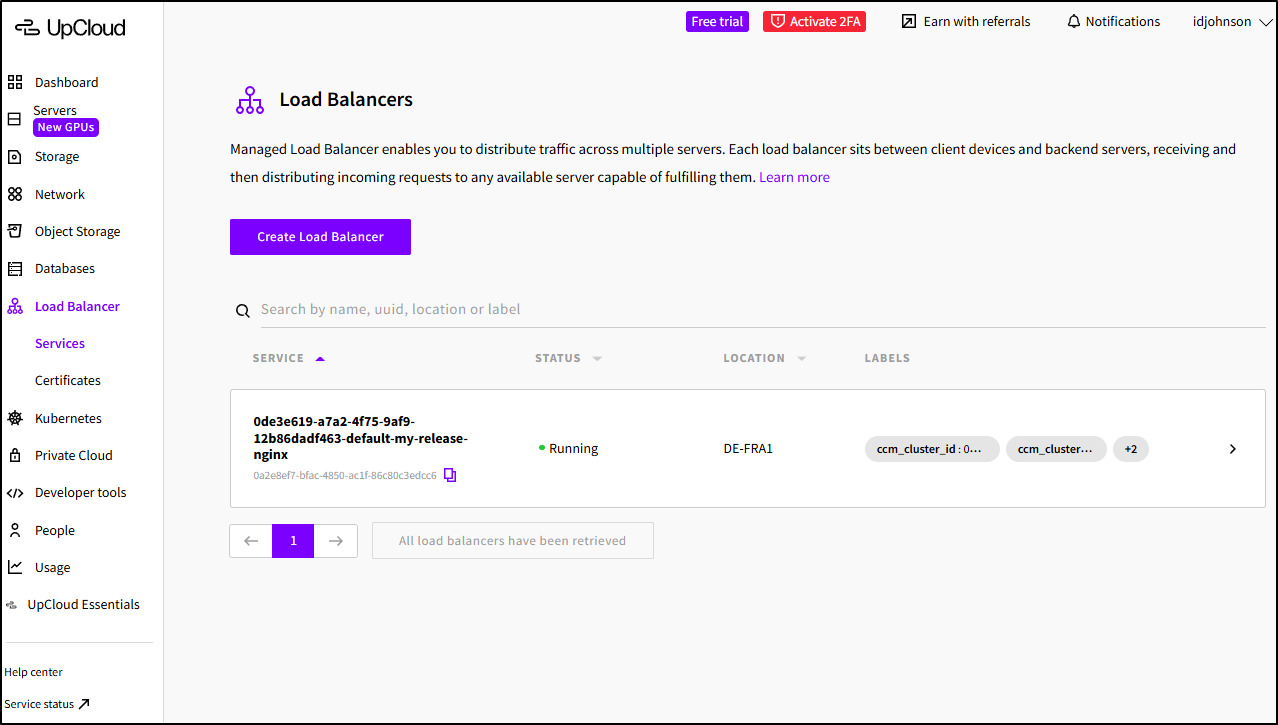1278x725 pixels.
Task: Open the Certificates submenu item
Action: coord(68,381)
